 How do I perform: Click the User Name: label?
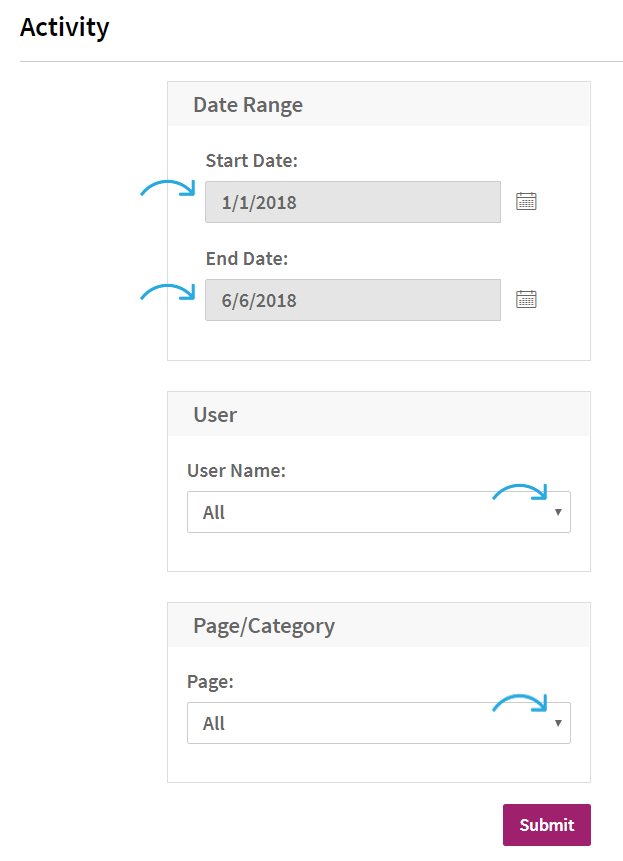(237, 470)
